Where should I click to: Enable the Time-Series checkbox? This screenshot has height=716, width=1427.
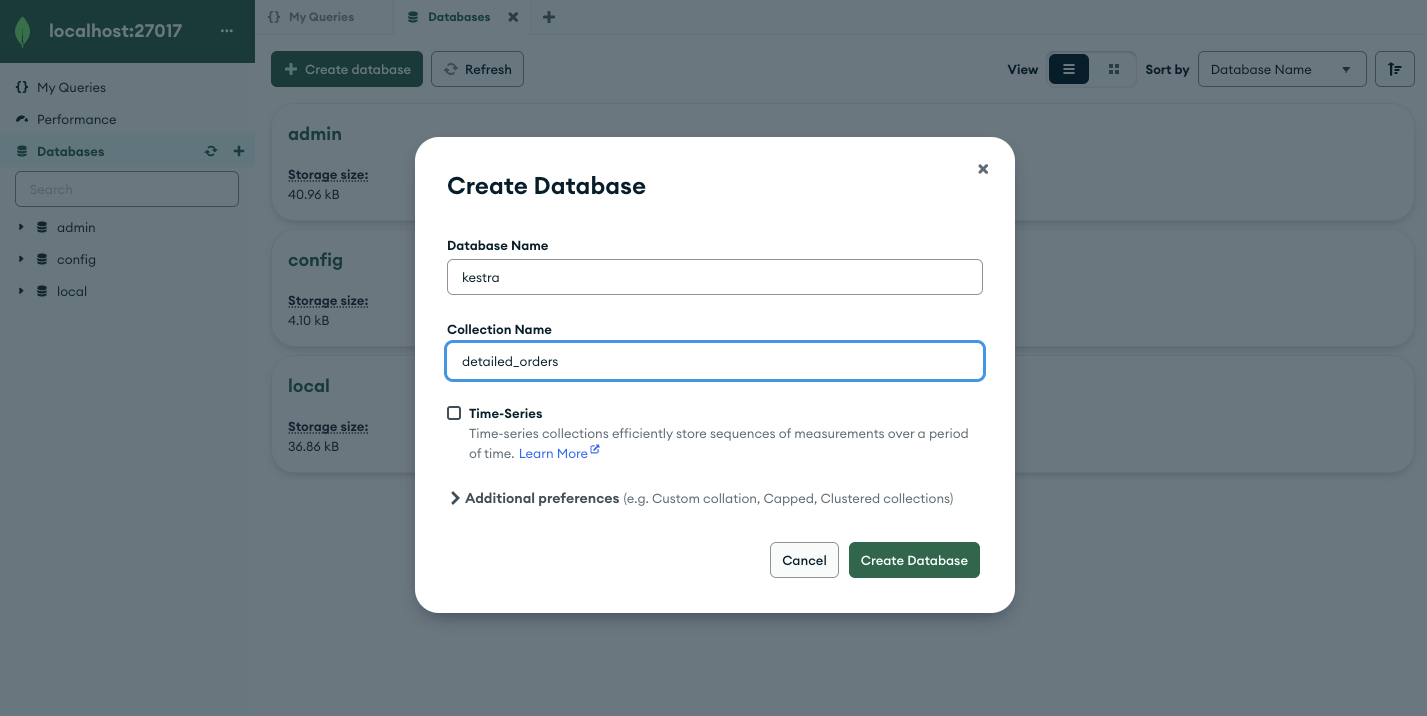(x=454, y=413)
